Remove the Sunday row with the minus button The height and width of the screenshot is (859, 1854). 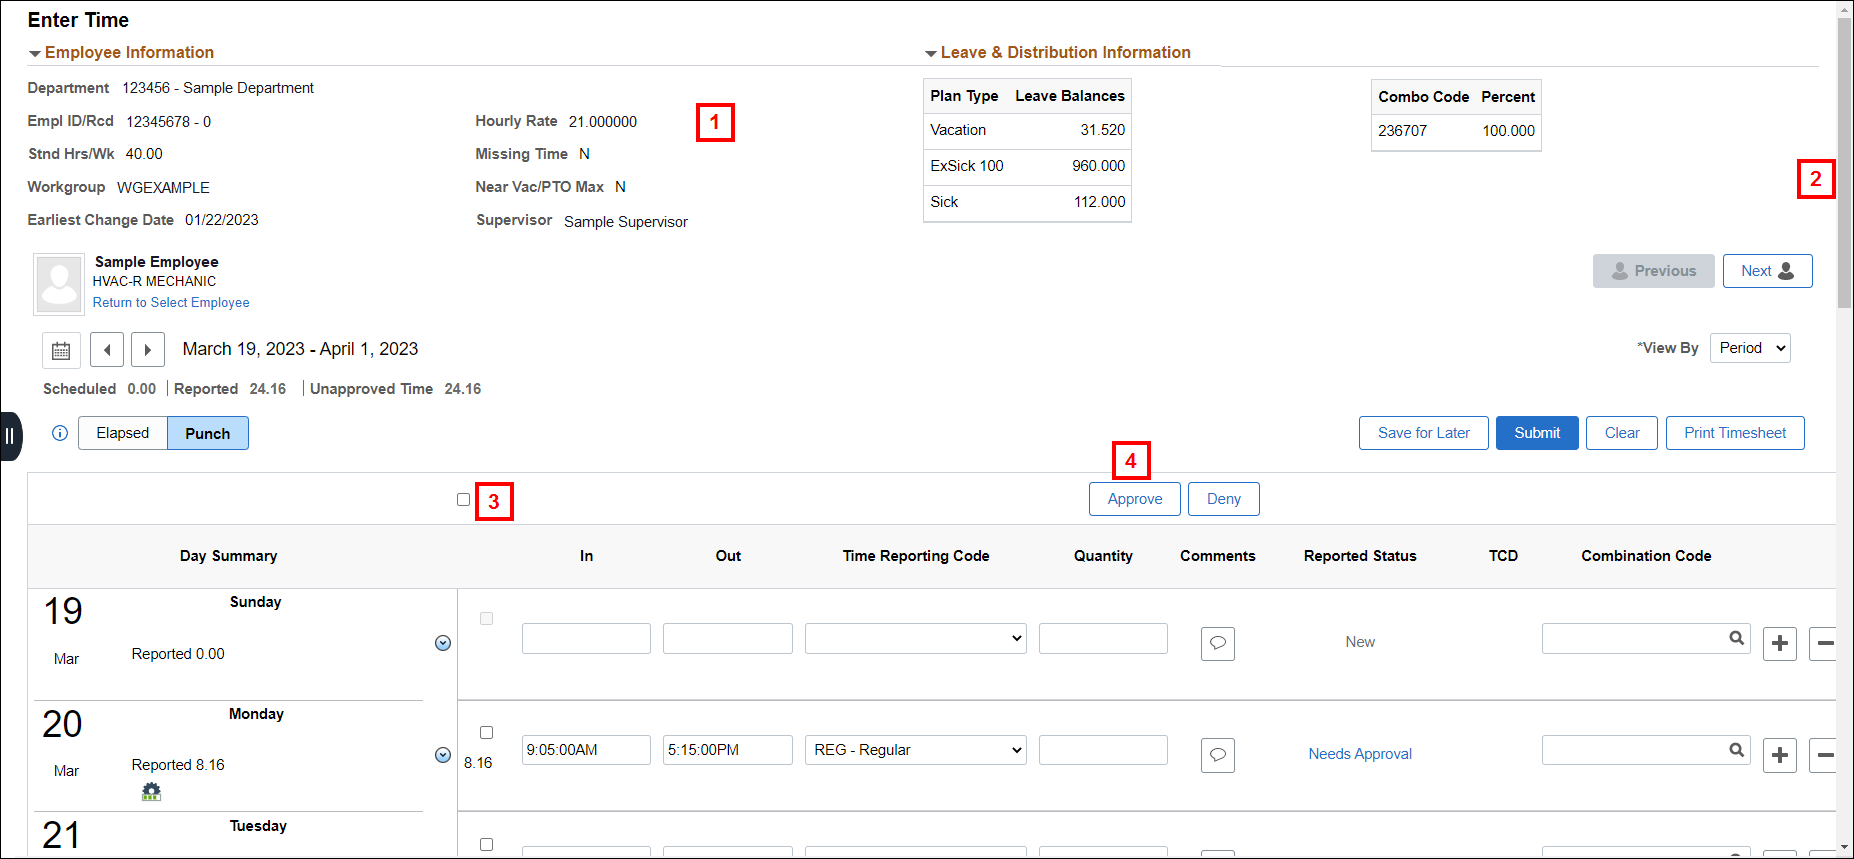click(1824, 643)
